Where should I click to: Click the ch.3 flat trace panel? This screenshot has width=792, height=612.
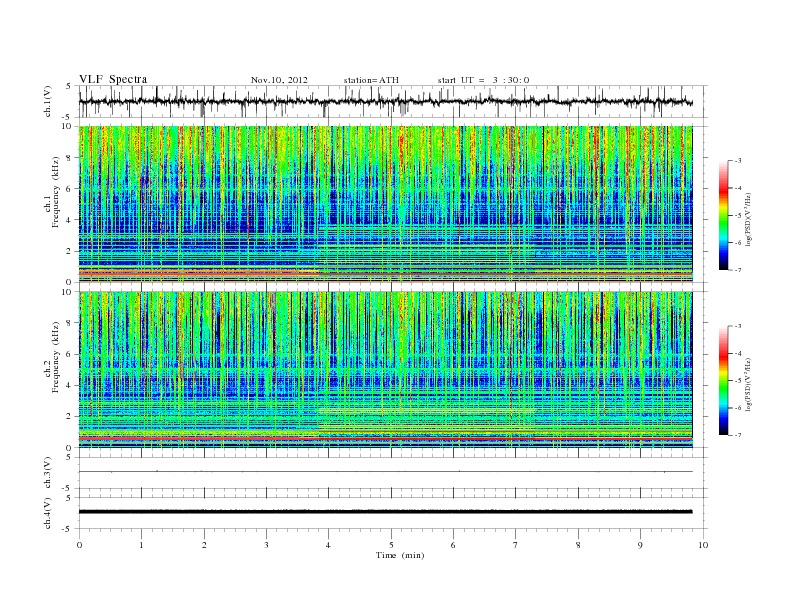pyautogui.click(x=393, y=473)
